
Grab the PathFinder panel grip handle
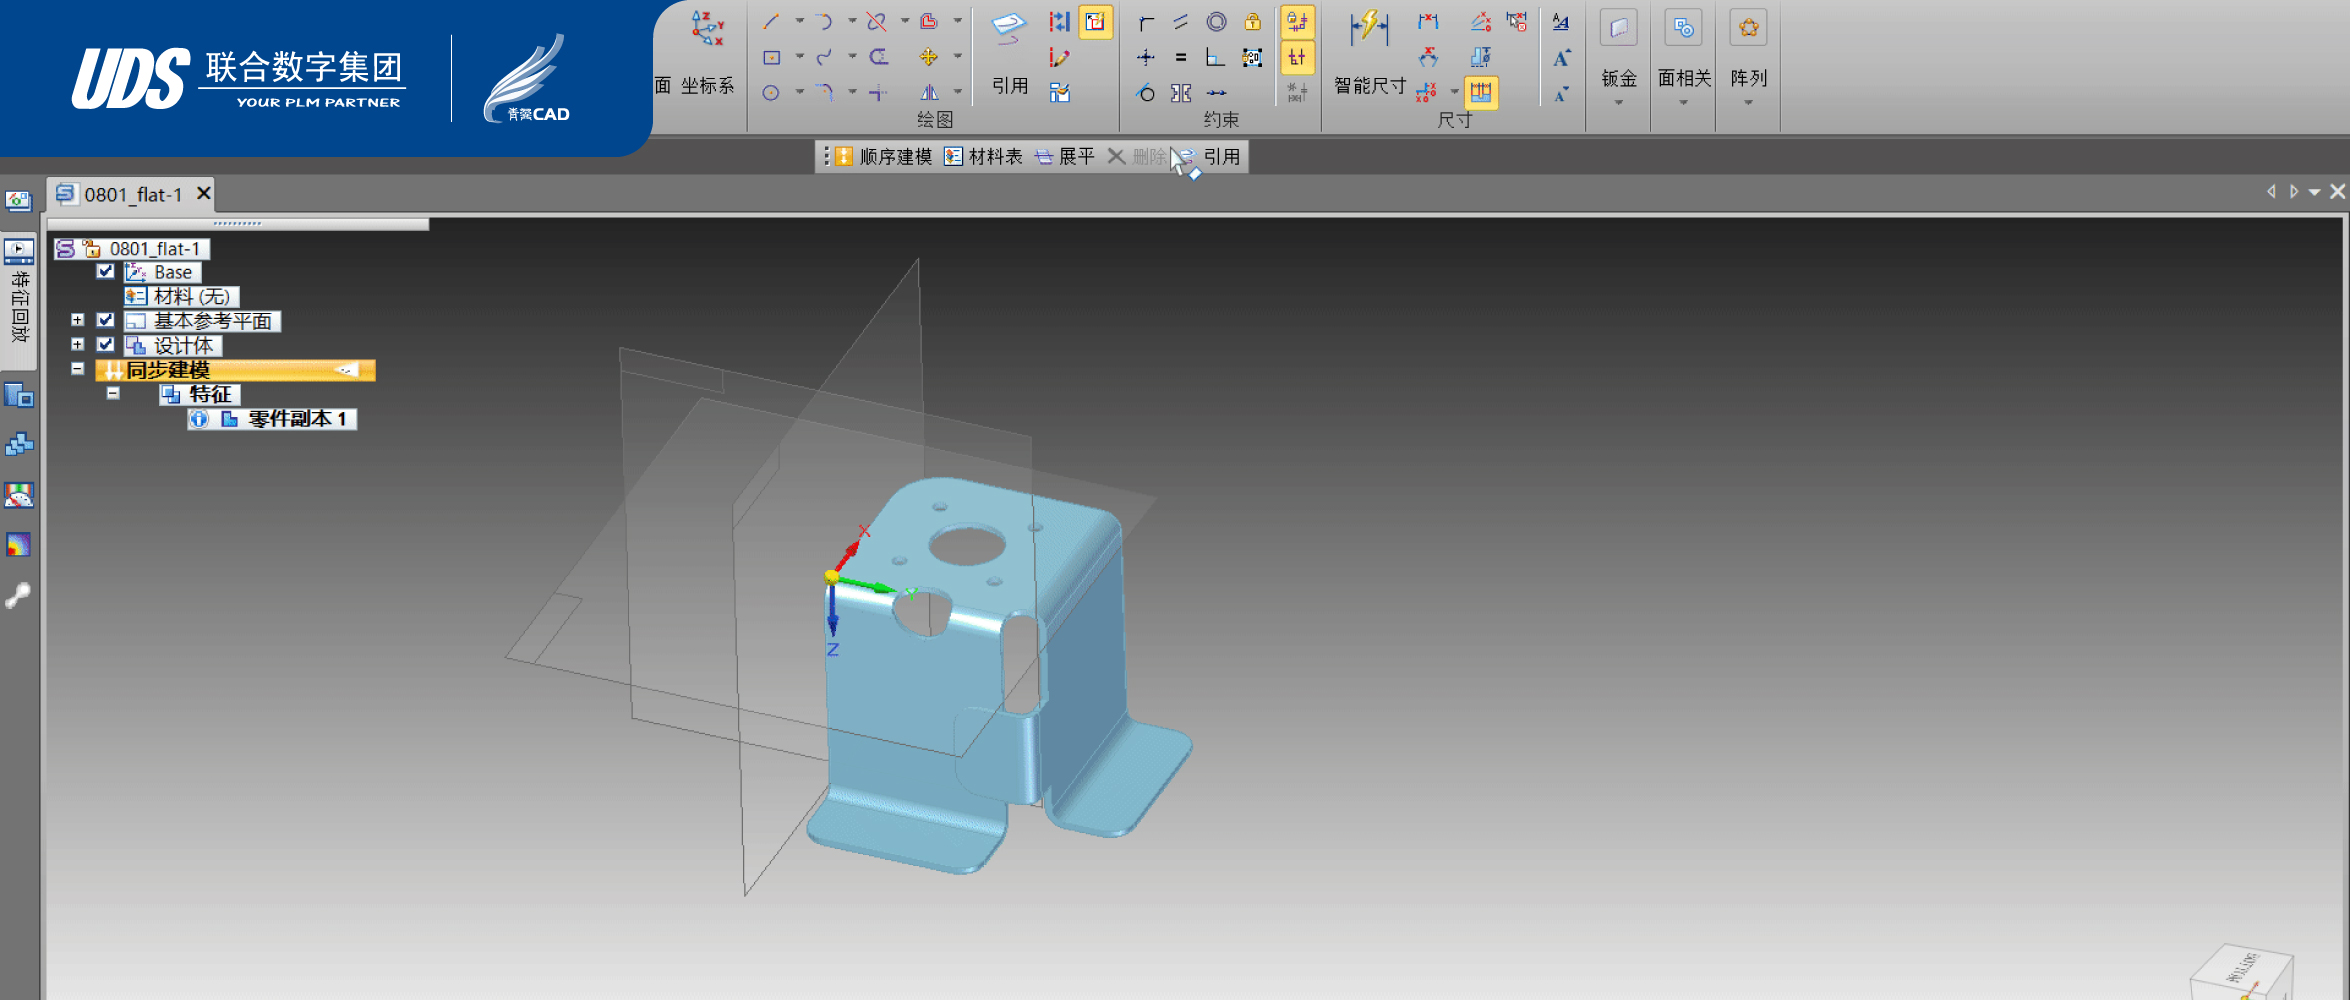(x=237, y=223)
